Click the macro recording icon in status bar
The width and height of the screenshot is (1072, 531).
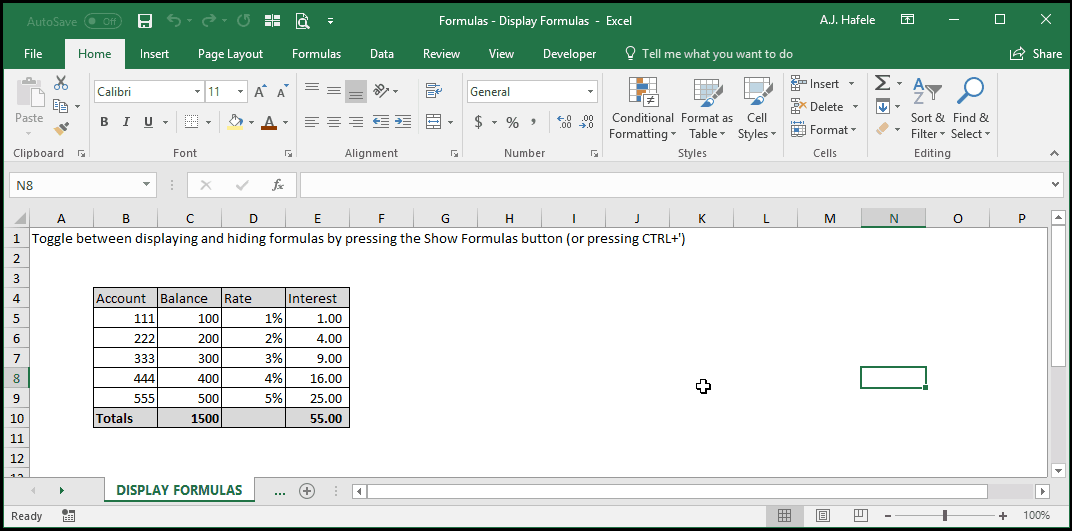68,515
